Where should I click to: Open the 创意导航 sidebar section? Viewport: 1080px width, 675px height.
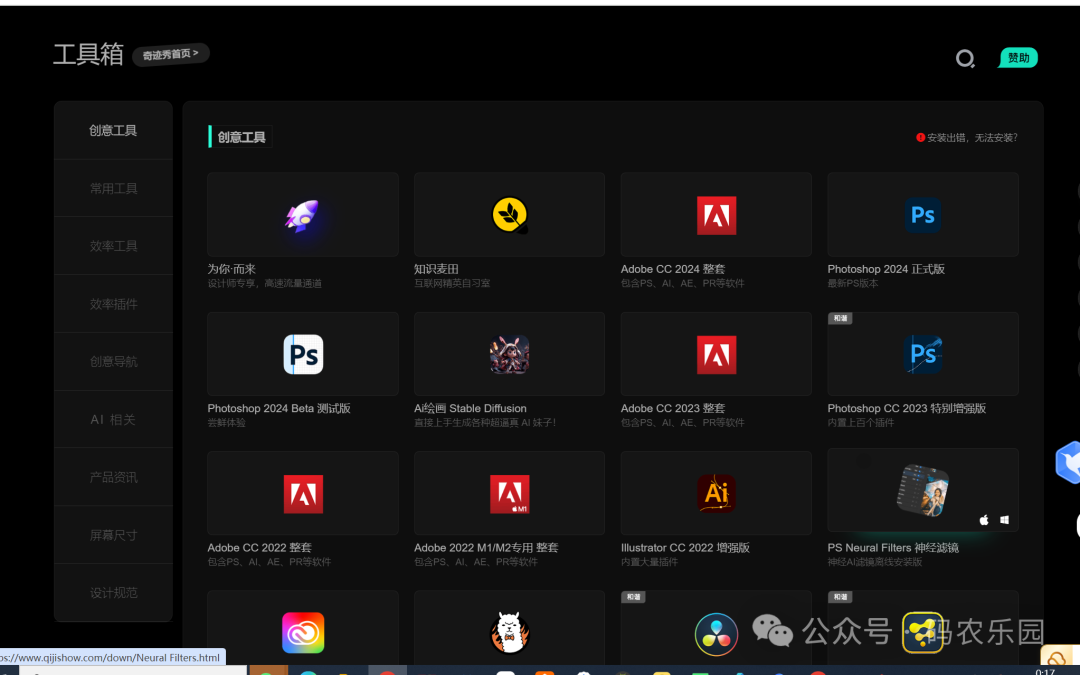point(113,362)
